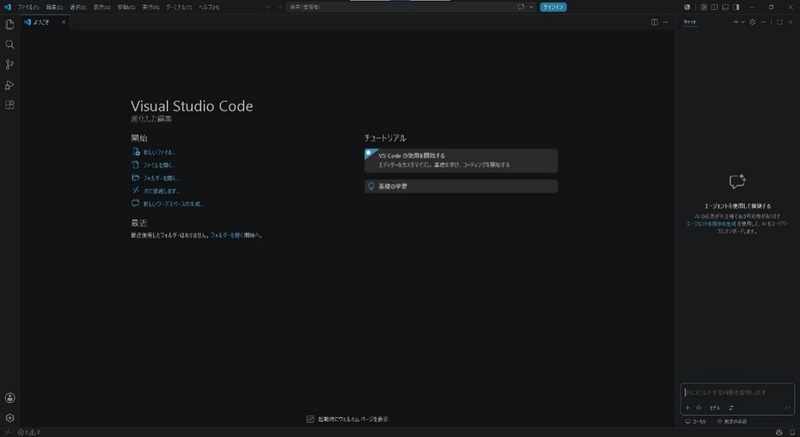Screen dimensions: 800x437
Task: Click the VS Code logo in the title bar
Action: pos(7,7)
